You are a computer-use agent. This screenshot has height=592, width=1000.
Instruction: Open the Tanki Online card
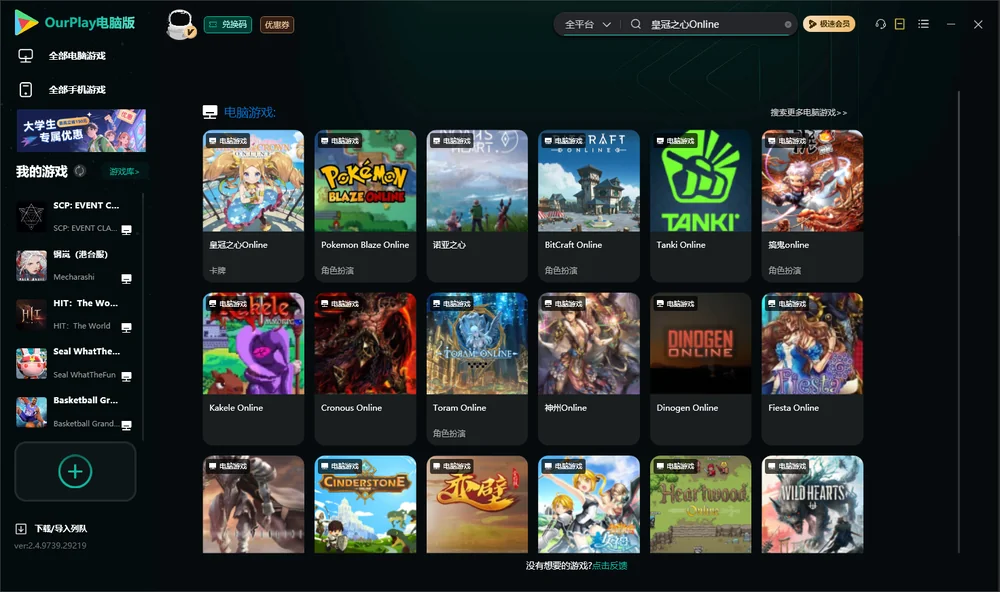pyautogui.click(x=700, y=205)
